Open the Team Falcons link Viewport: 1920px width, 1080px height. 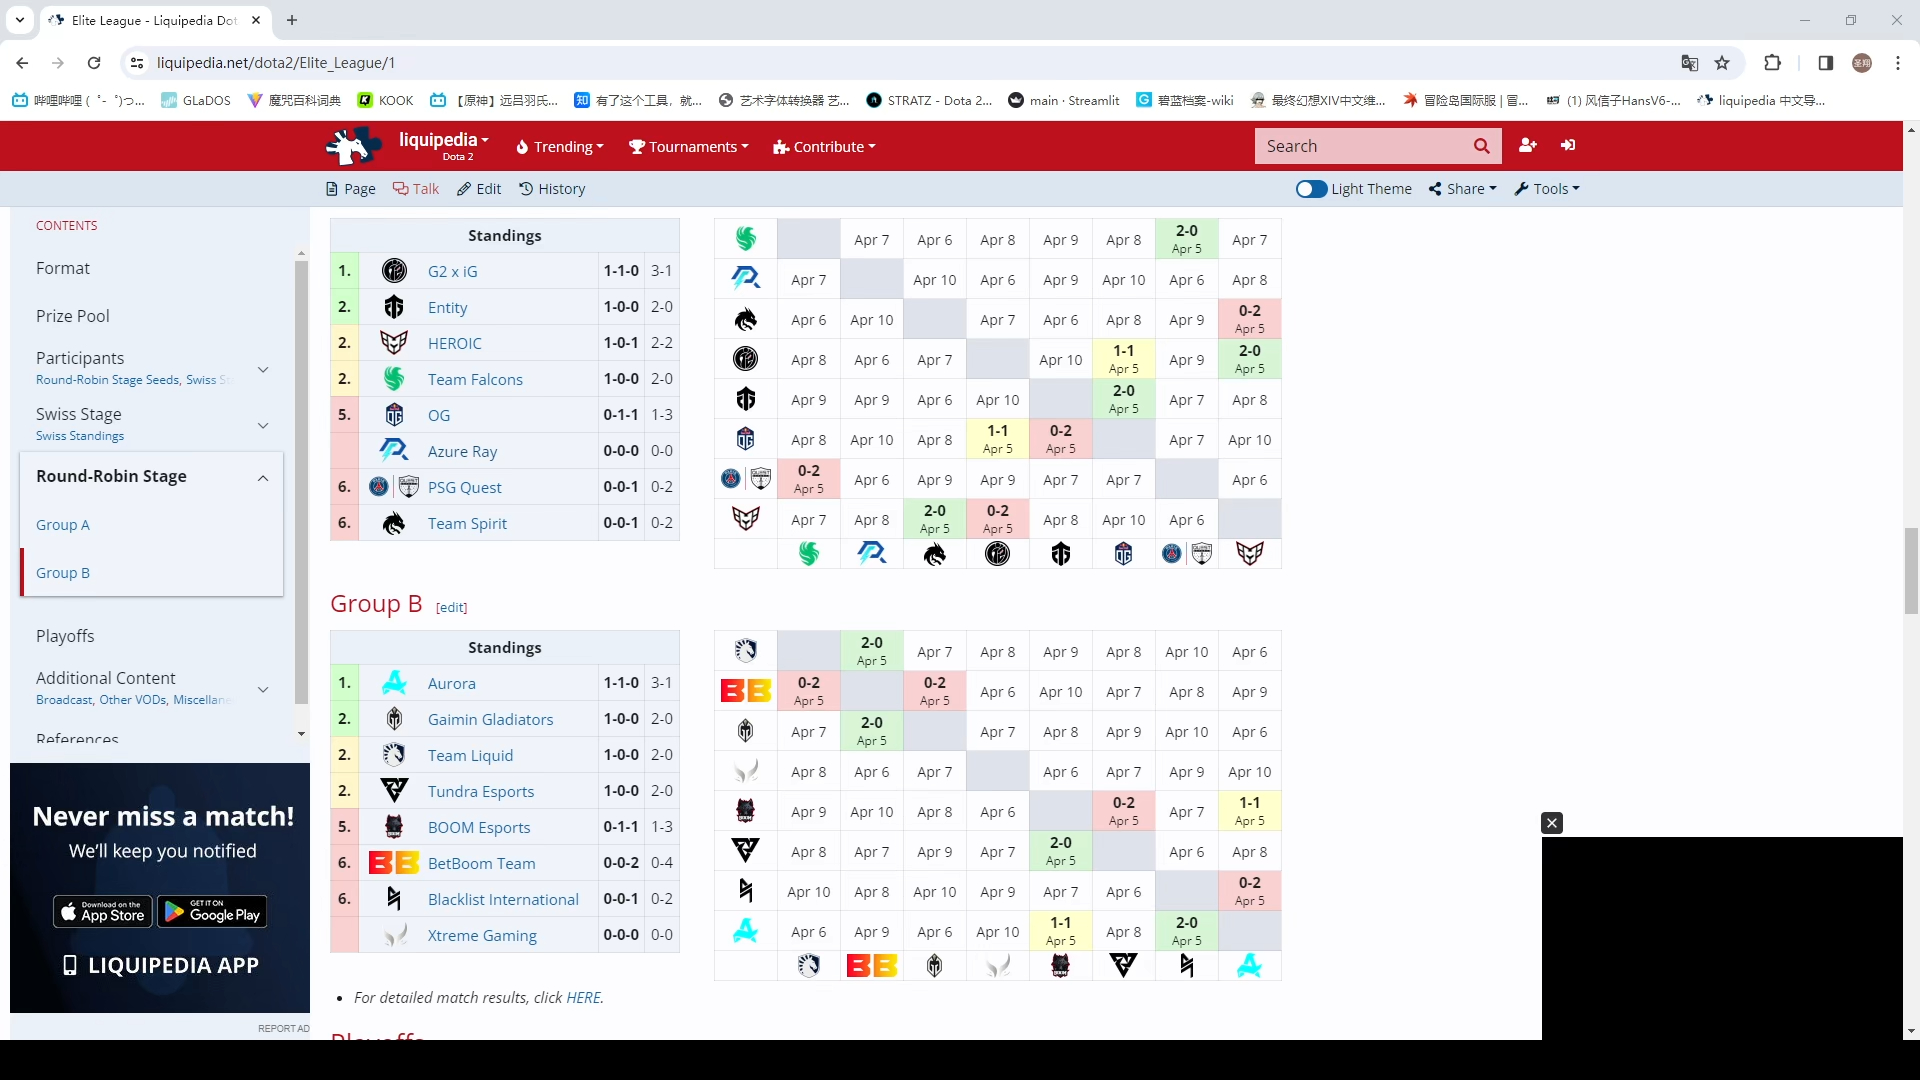point(475,380)
